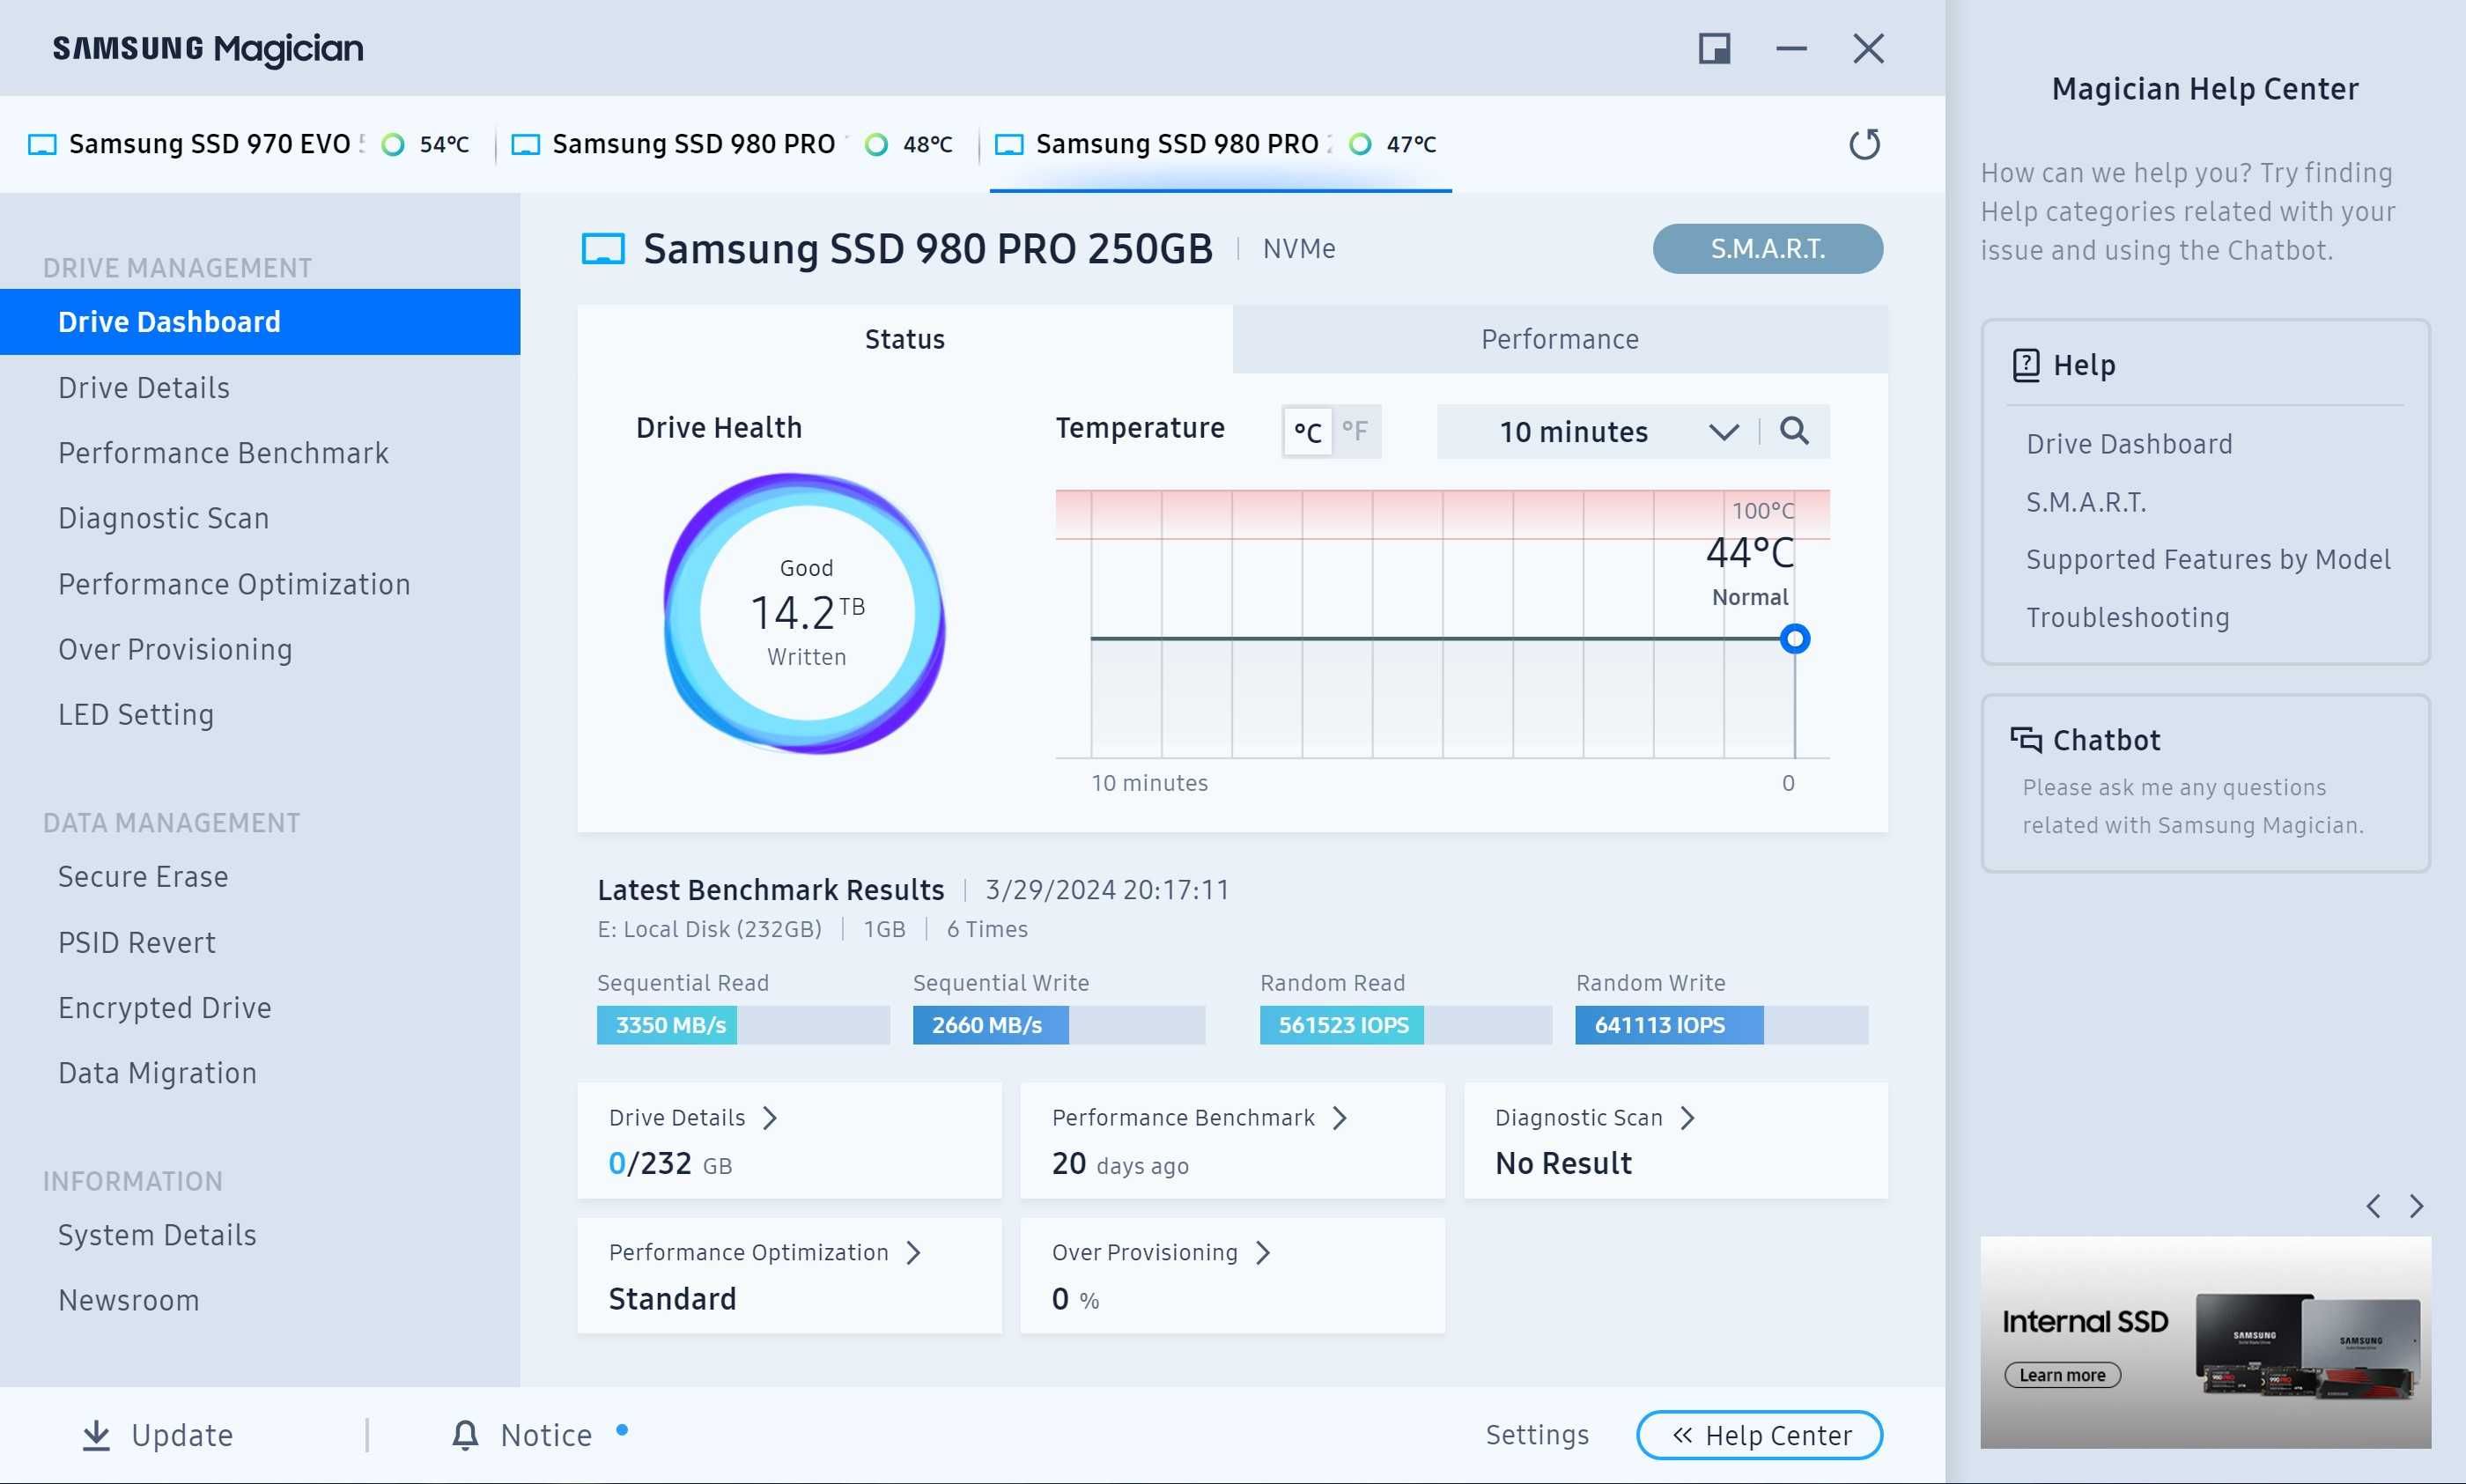2466x1484 pixels.
Task: Click the benchmark date 3/29/2024 20:17:11
Action: pos(1107,890)
